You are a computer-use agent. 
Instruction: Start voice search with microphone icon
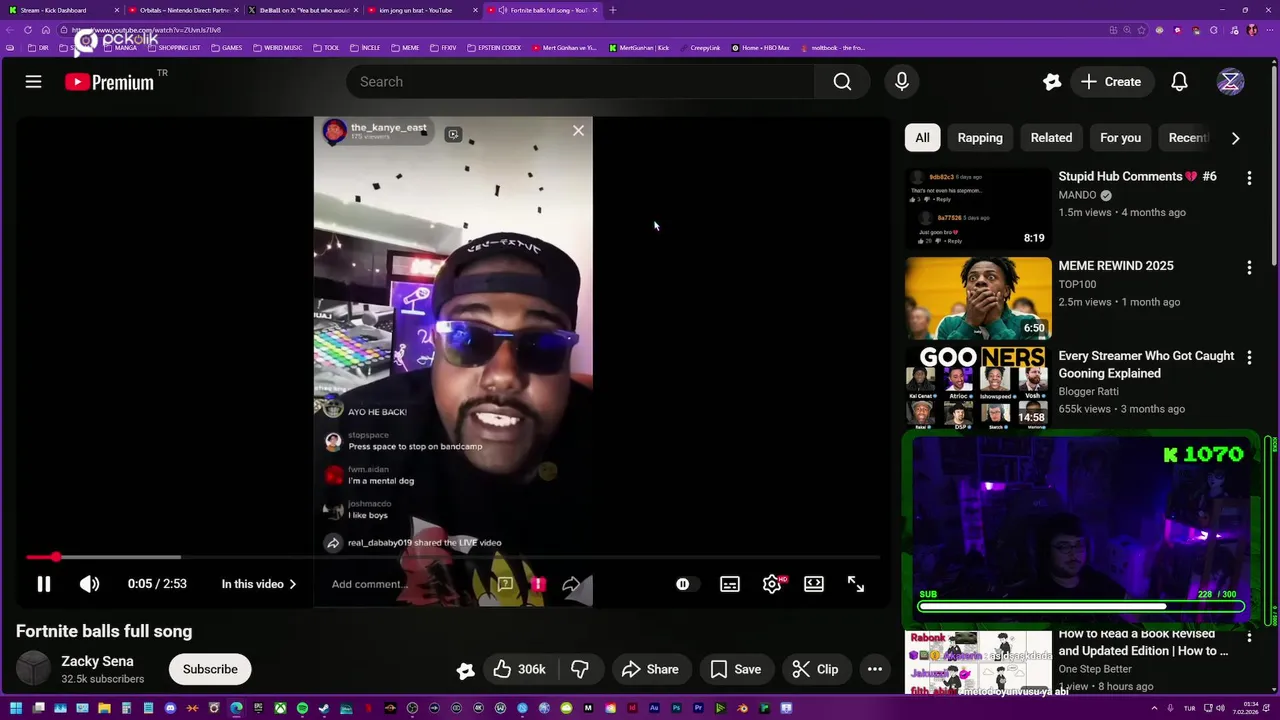click(x=901, y=82)
